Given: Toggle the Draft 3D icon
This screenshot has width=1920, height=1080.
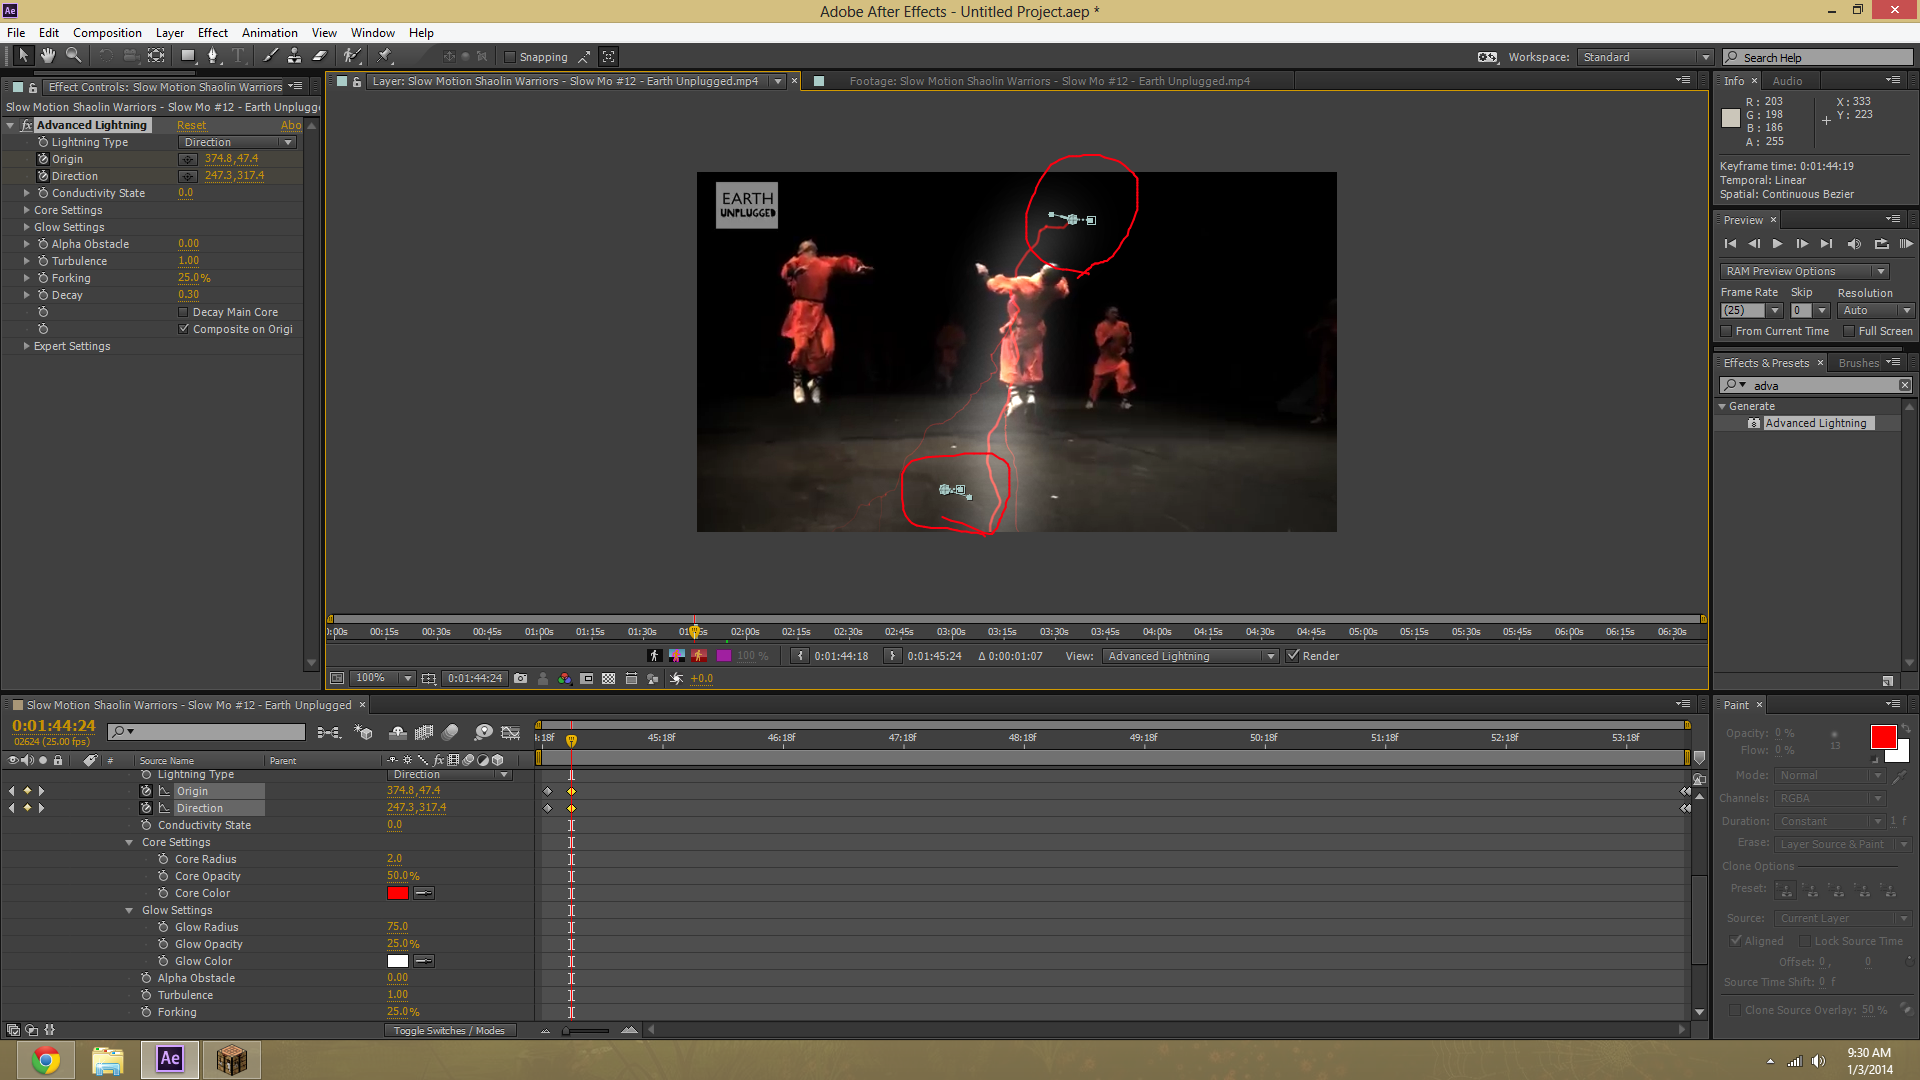Looking at the screenshot, I should click(x=363, y=733).
